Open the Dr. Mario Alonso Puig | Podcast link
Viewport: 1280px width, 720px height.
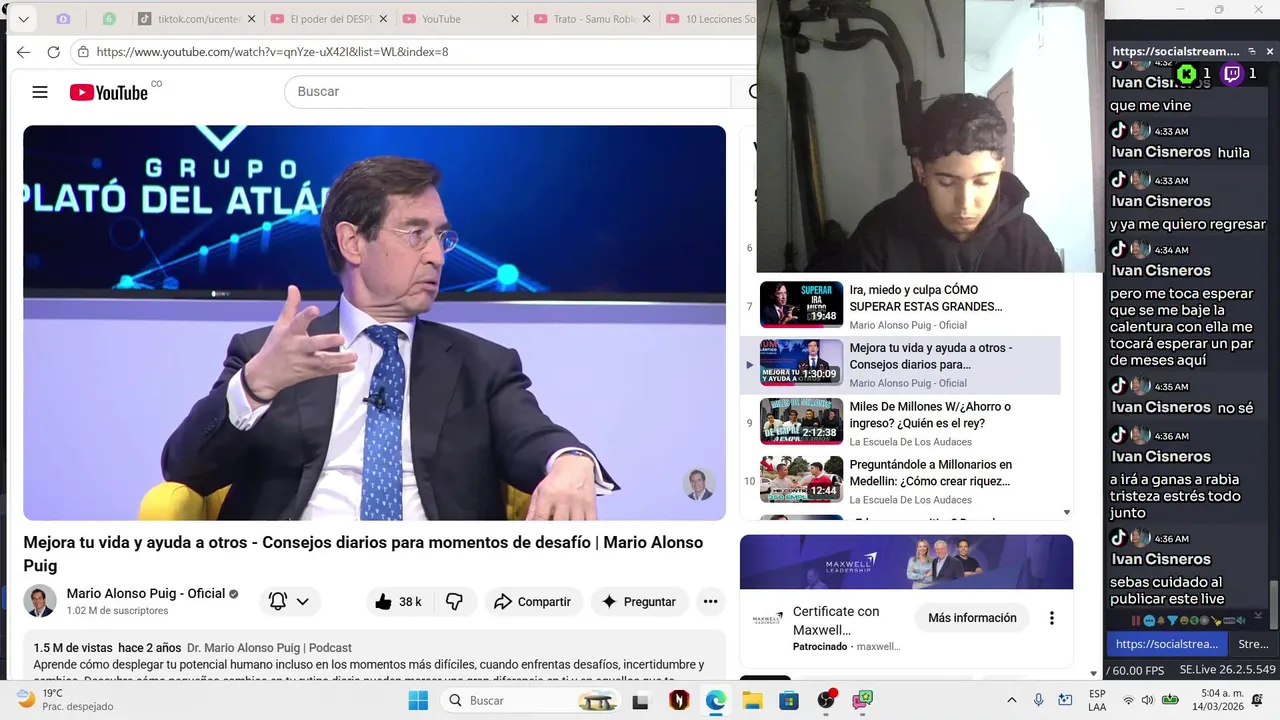pyautogui.click(x=269, y=648)
